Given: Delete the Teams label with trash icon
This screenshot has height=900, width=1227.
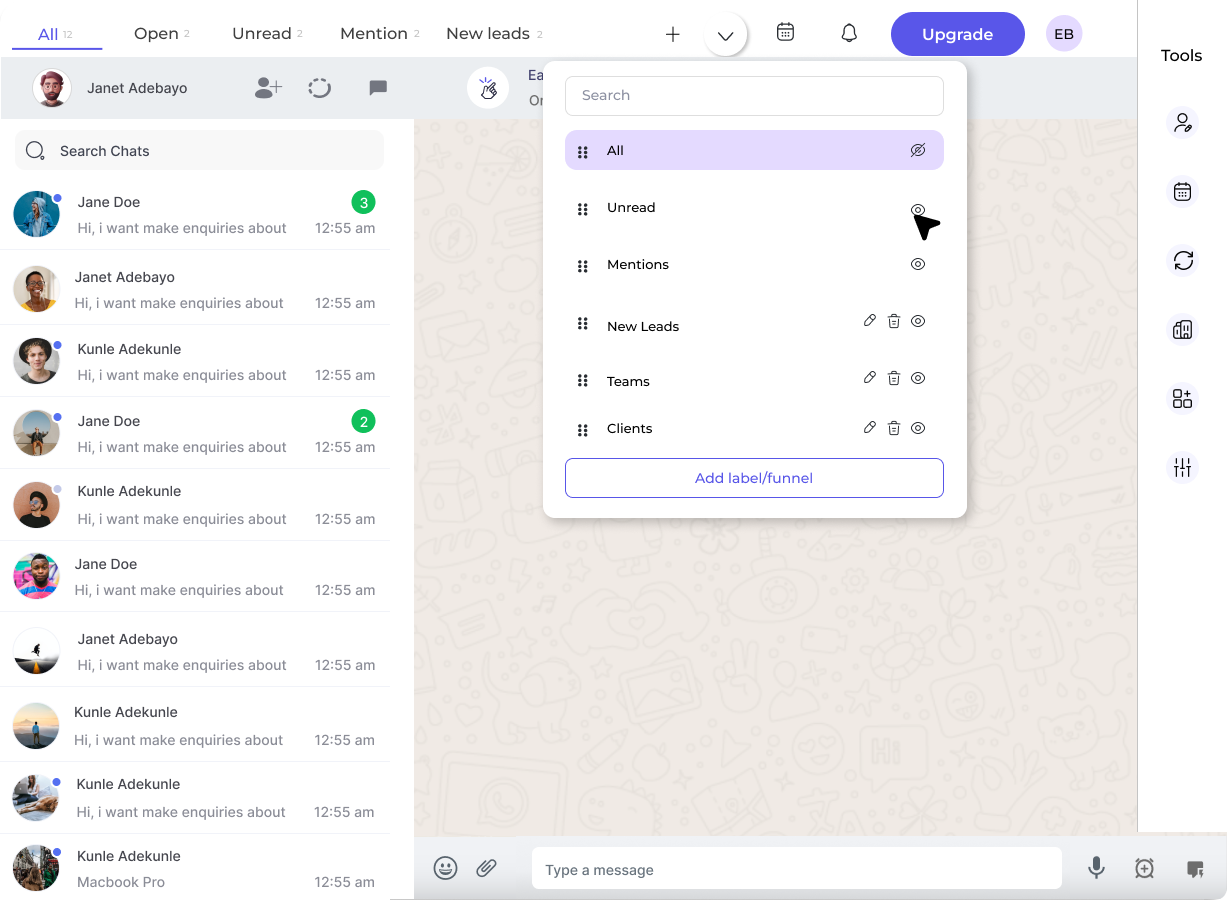Looking at the screenshot, I should point(894,378).
